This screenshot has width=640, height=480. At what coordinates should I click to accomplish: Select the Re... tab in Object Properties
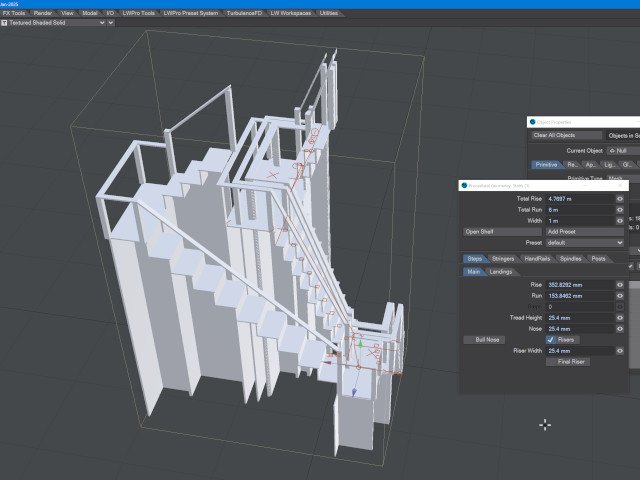click(x=572, y=164)
